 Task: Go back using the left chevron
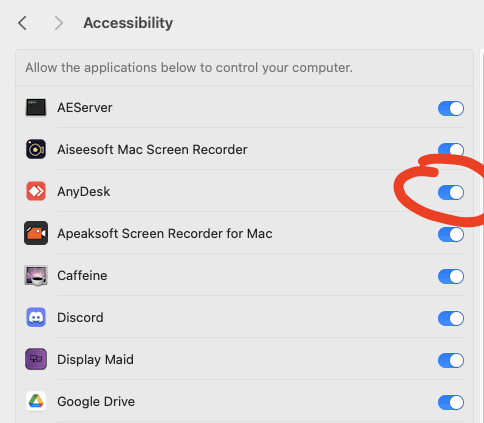click(x=22, y=23)
